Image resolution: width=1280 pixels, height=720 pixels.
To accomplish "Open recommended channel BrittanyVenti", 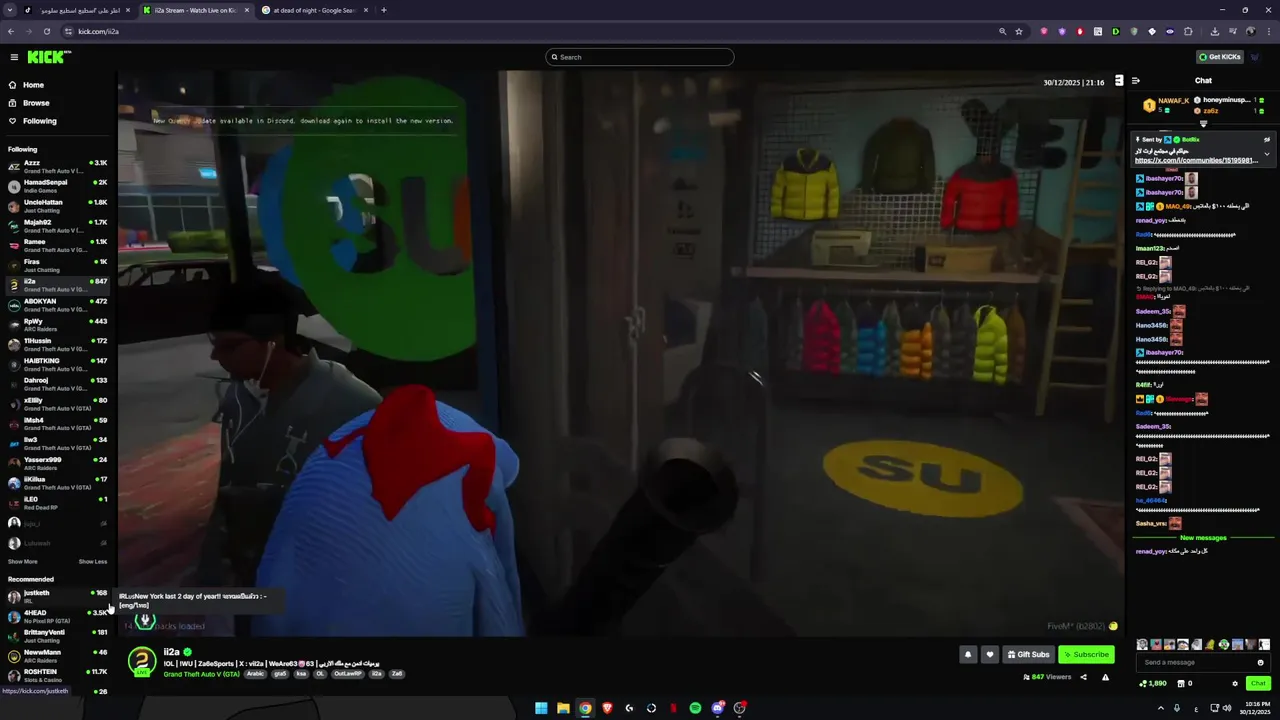I will pos(58,635).
